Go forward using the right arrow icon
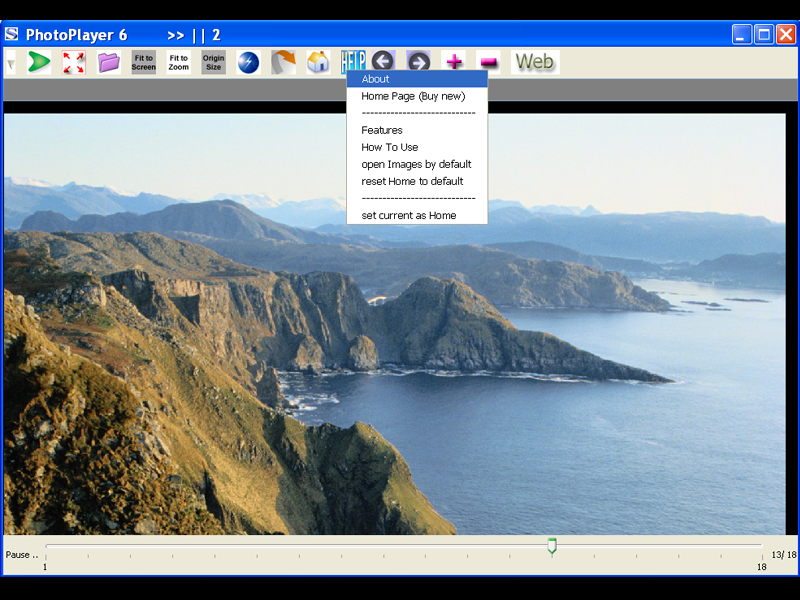This screenshot has height=600, width=800. click(417, 61)
